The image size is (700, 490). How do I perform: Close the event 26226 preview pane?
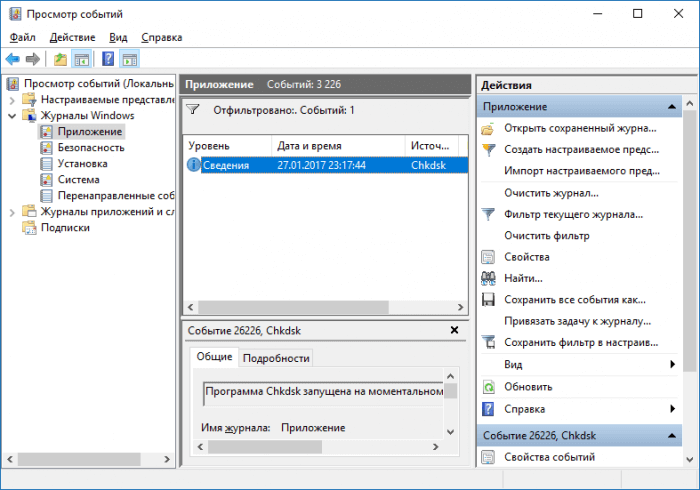click(x=454, y=330)
